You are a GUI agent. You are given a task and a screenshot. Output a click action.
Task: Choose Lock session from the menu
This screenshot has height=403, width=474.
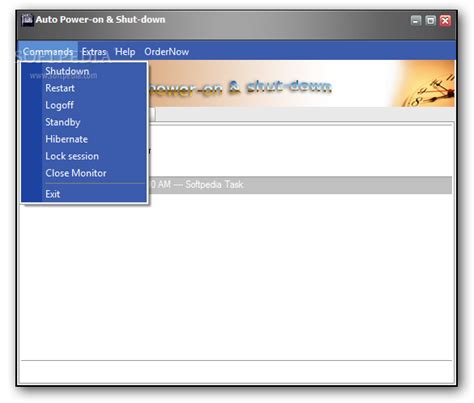pyautogui.click(x=85, y=156)
